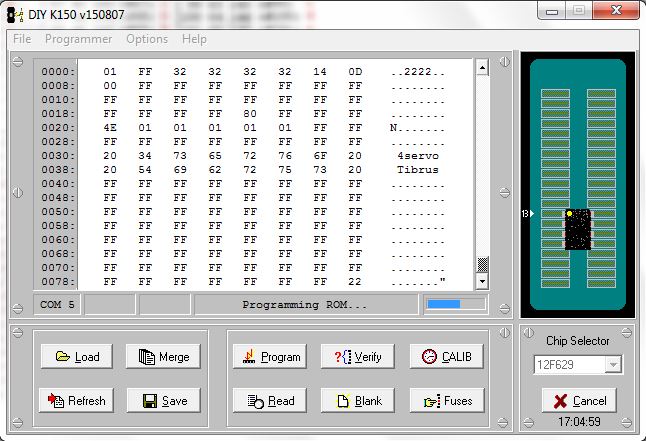This screenshot has height=441, width=646.
Task: Click the CALIB clock icon
Action: pyautogui.click(x=429, y=357)
